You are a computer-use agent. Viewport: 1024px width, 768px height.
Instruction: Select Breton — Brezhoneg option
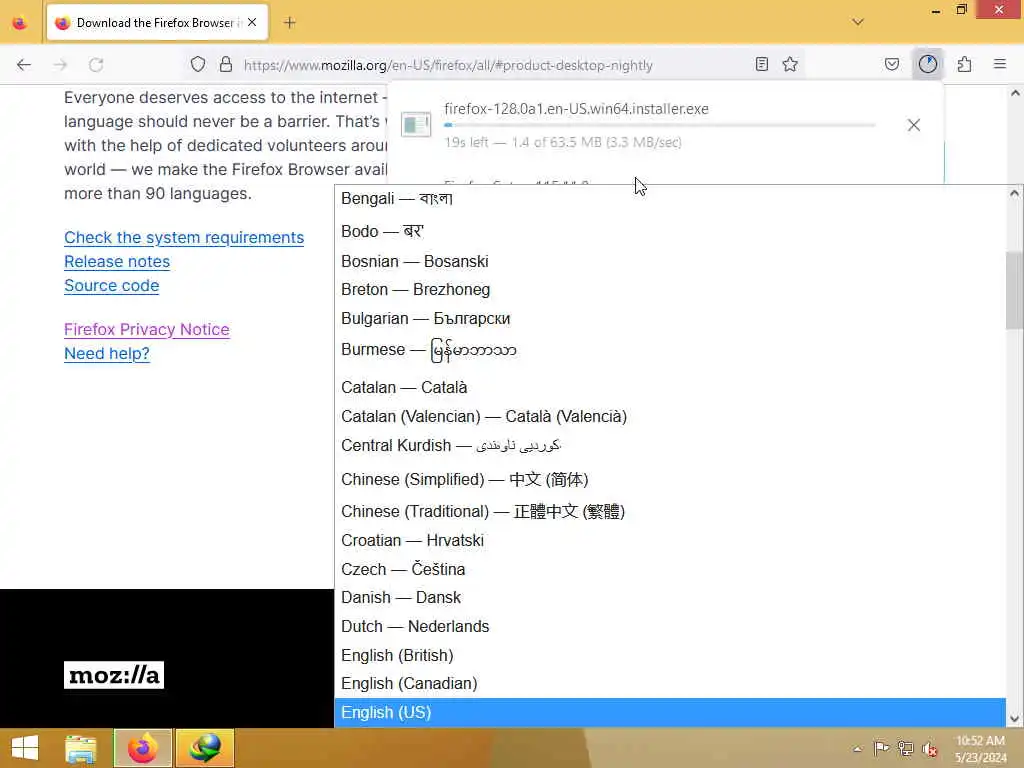[670, 289]
